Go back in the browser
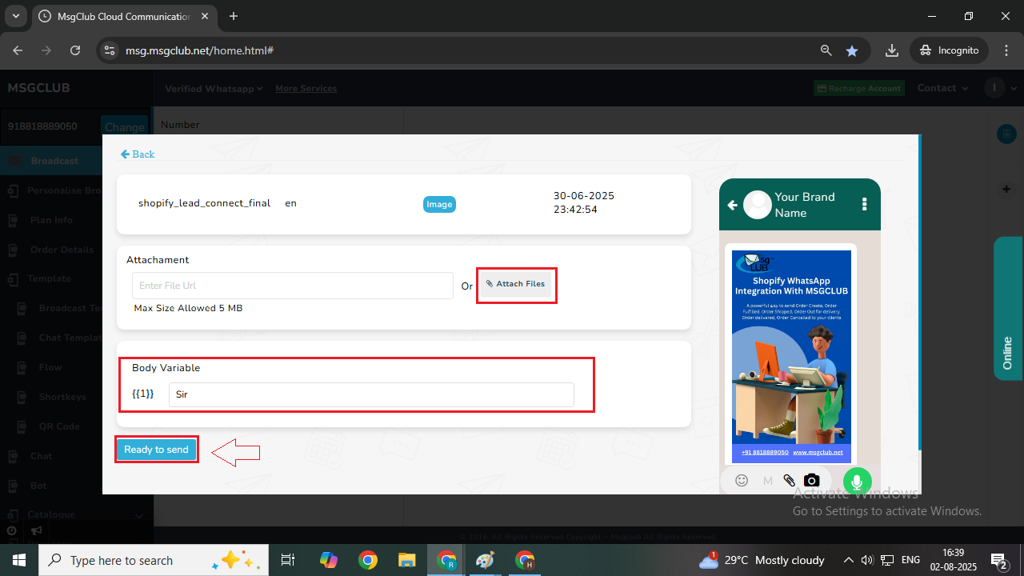This screenshot has width=1024, height=576. 18,50
